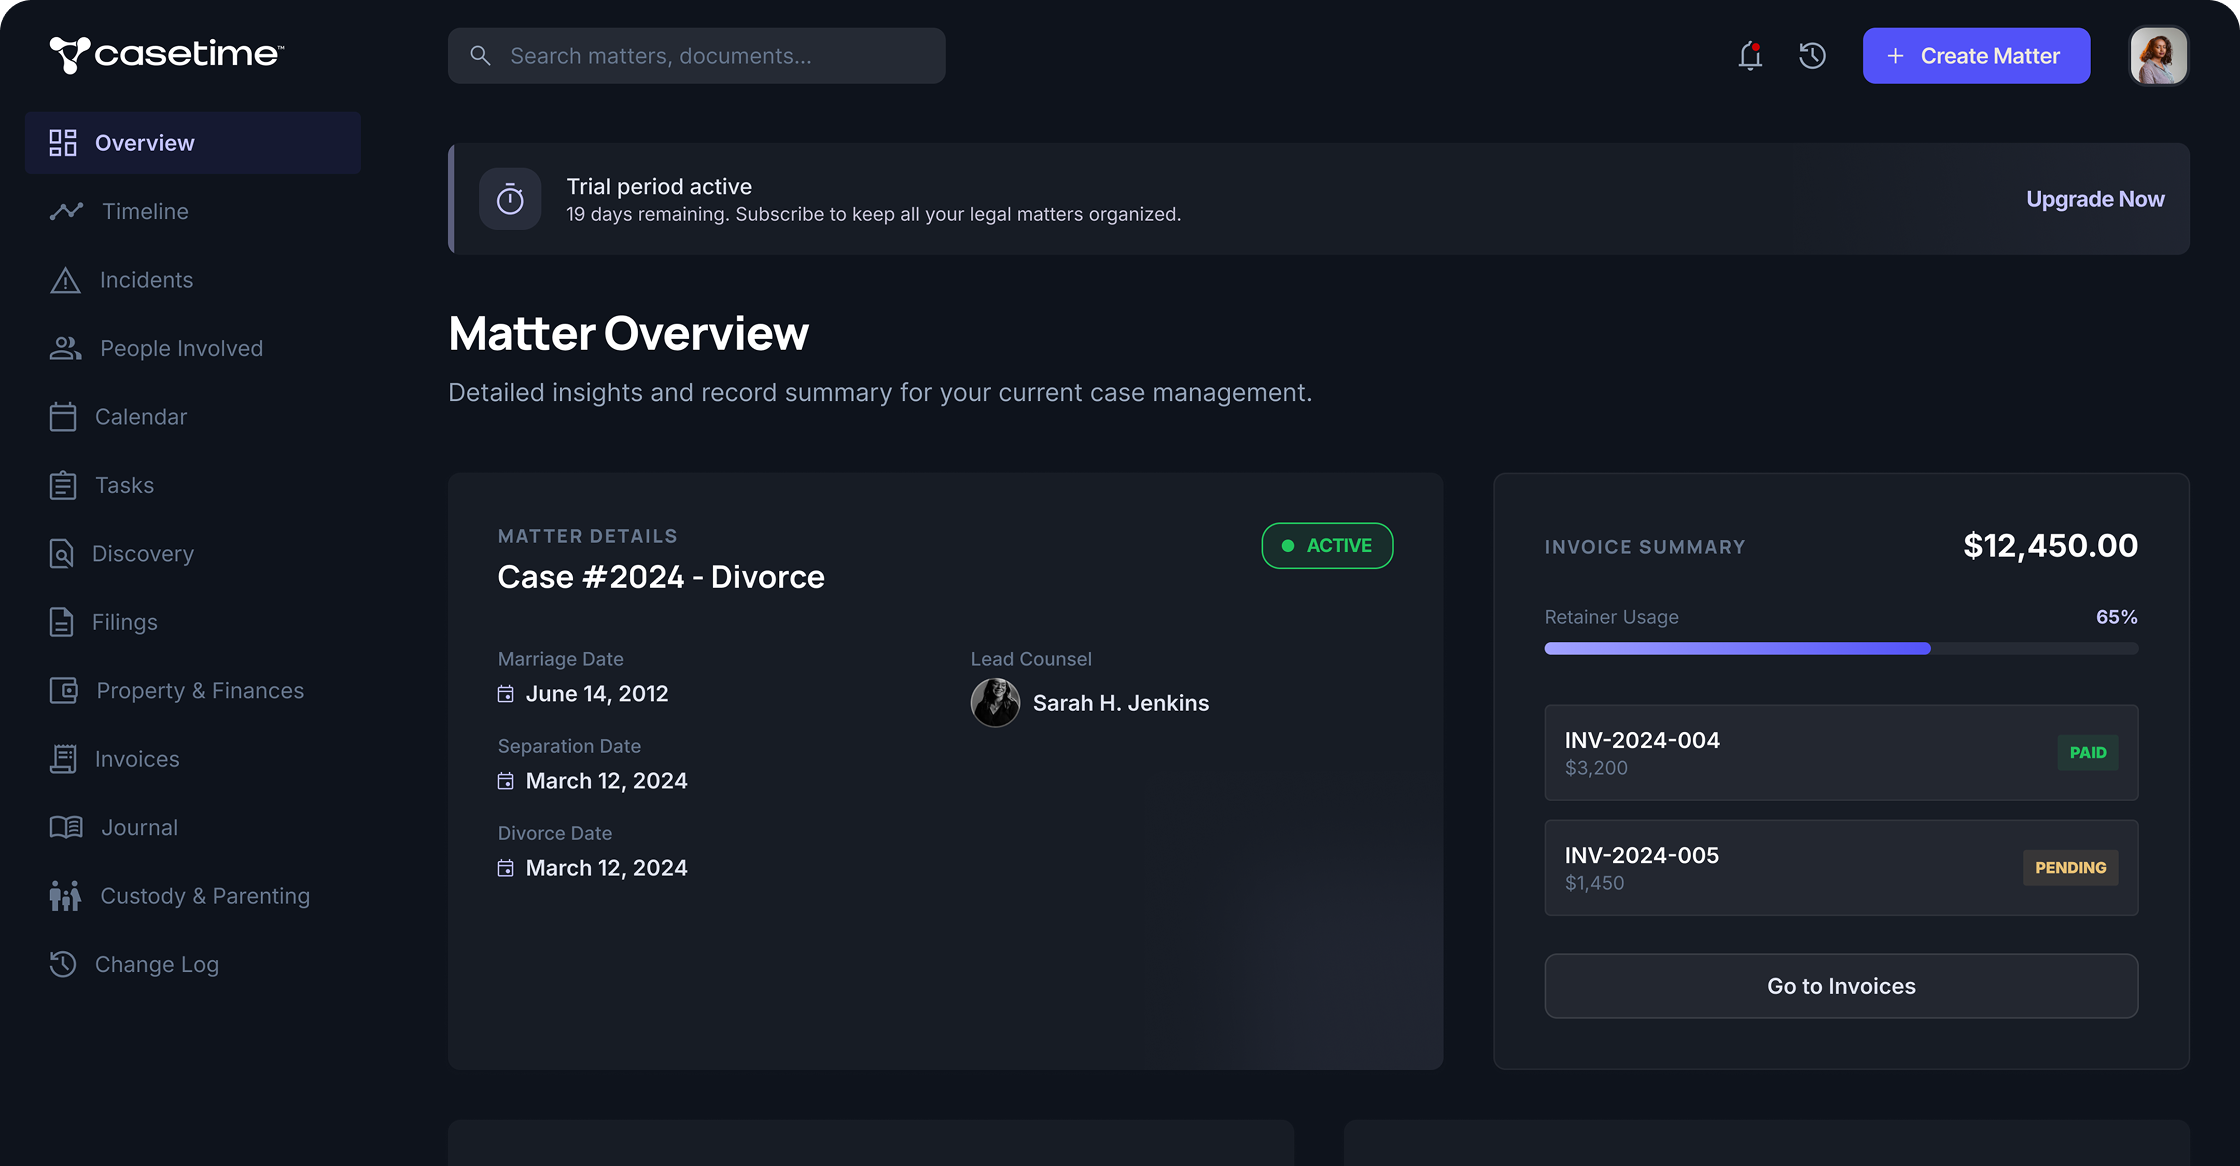The height and width of the screenshot is (1166, 2240).
Task: Select the Property & Finances icon
Action: tap(64, 690)
